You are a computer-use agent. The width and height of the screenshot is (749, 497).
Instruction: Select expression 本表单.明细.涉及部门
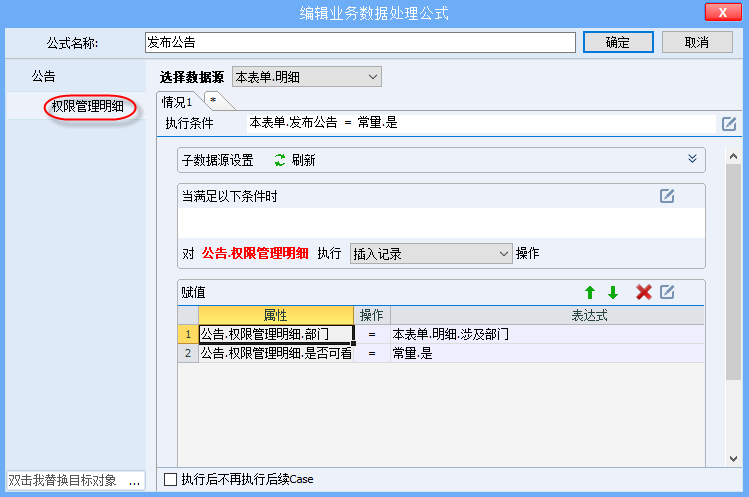[x=547, y=334]
